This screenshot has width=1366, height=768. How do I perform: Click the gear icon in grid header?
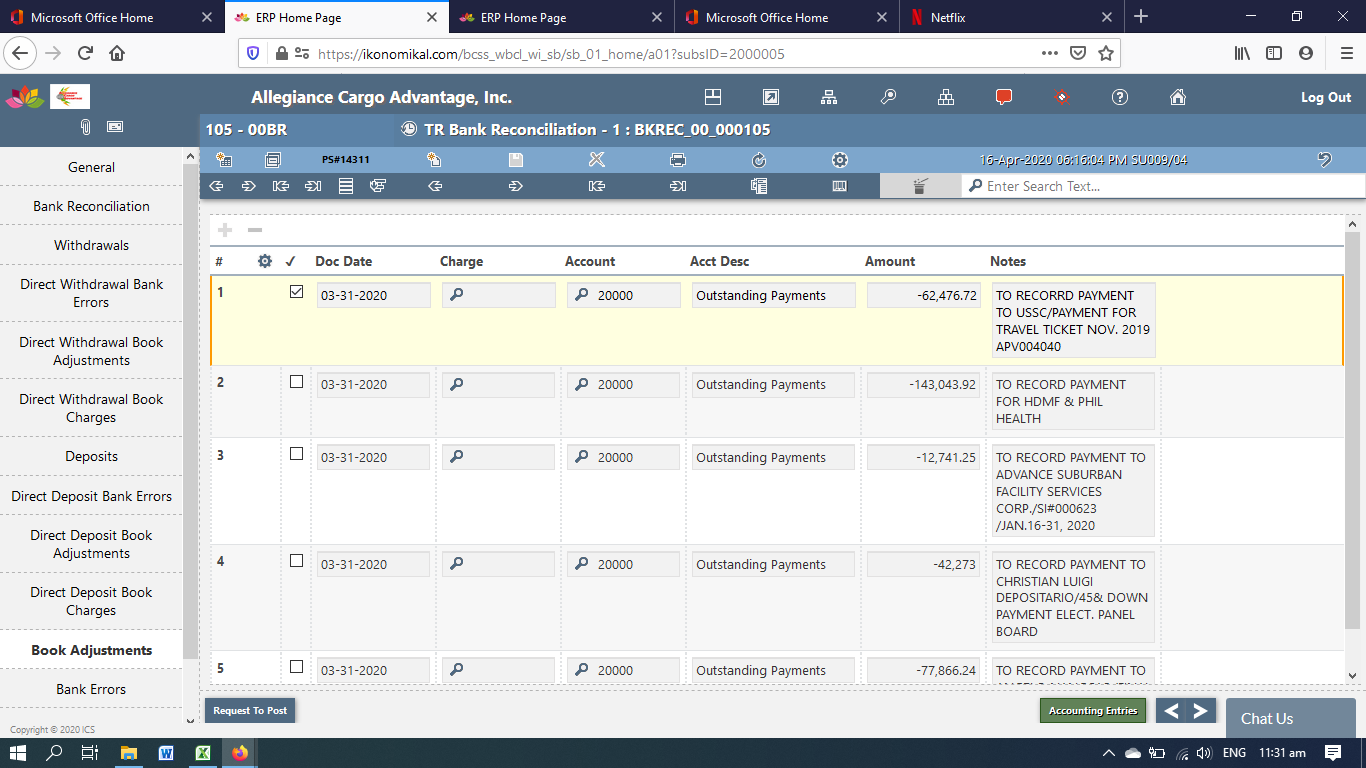265,261
